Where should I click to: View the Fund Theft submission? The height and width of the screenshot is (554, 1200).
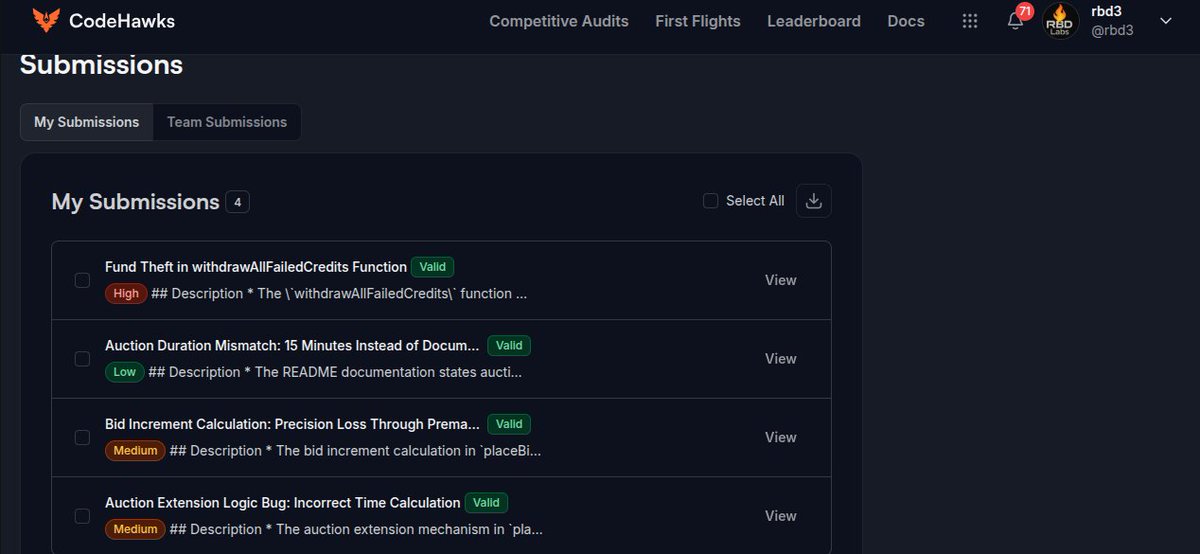click(781, 280)
